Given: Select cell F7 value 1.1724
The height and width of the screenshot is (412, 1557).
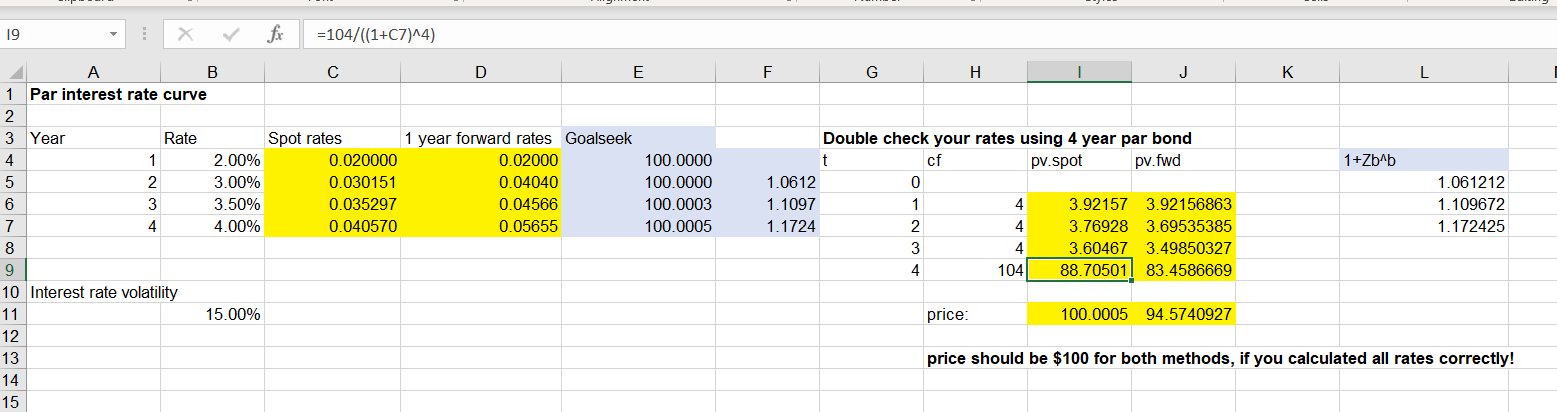Looking at the screenshot, I should [767, 226].
